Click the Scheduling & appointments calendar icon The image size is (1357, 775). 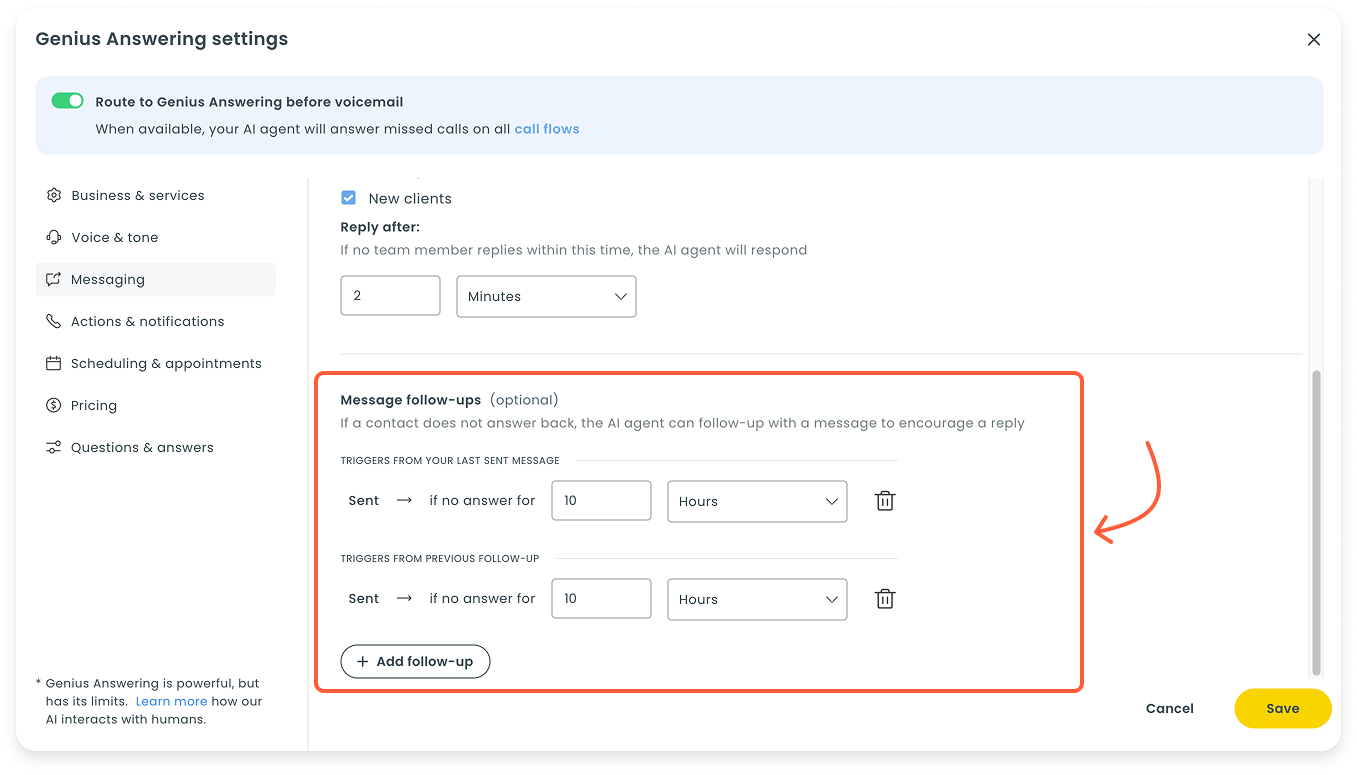[x=54, y=364]
